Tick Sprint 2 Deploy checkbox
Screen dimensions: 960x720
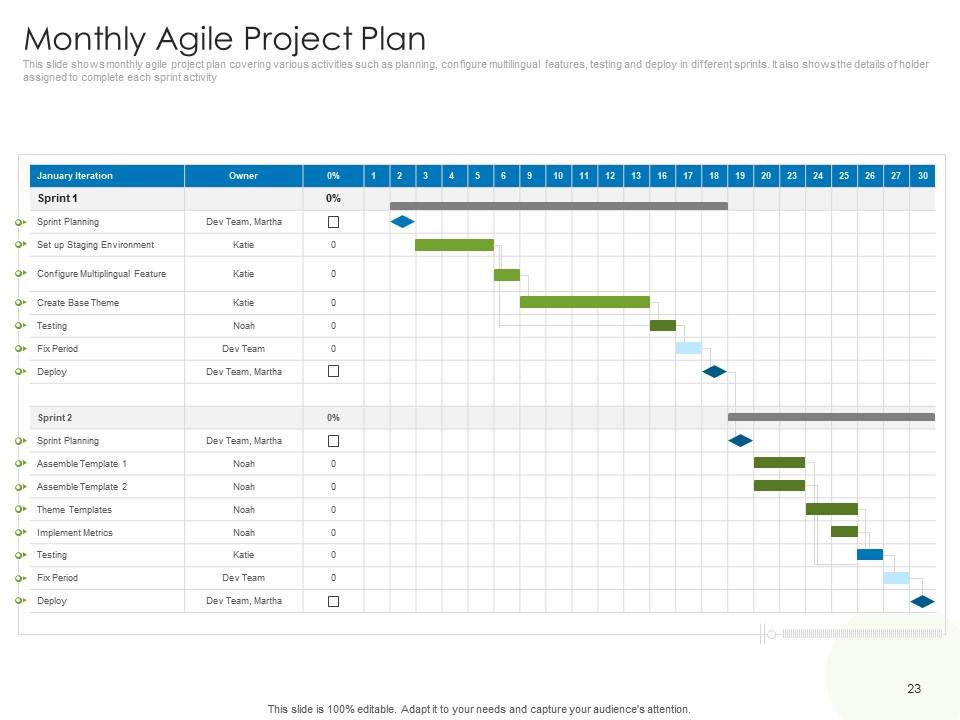point(334,601)
